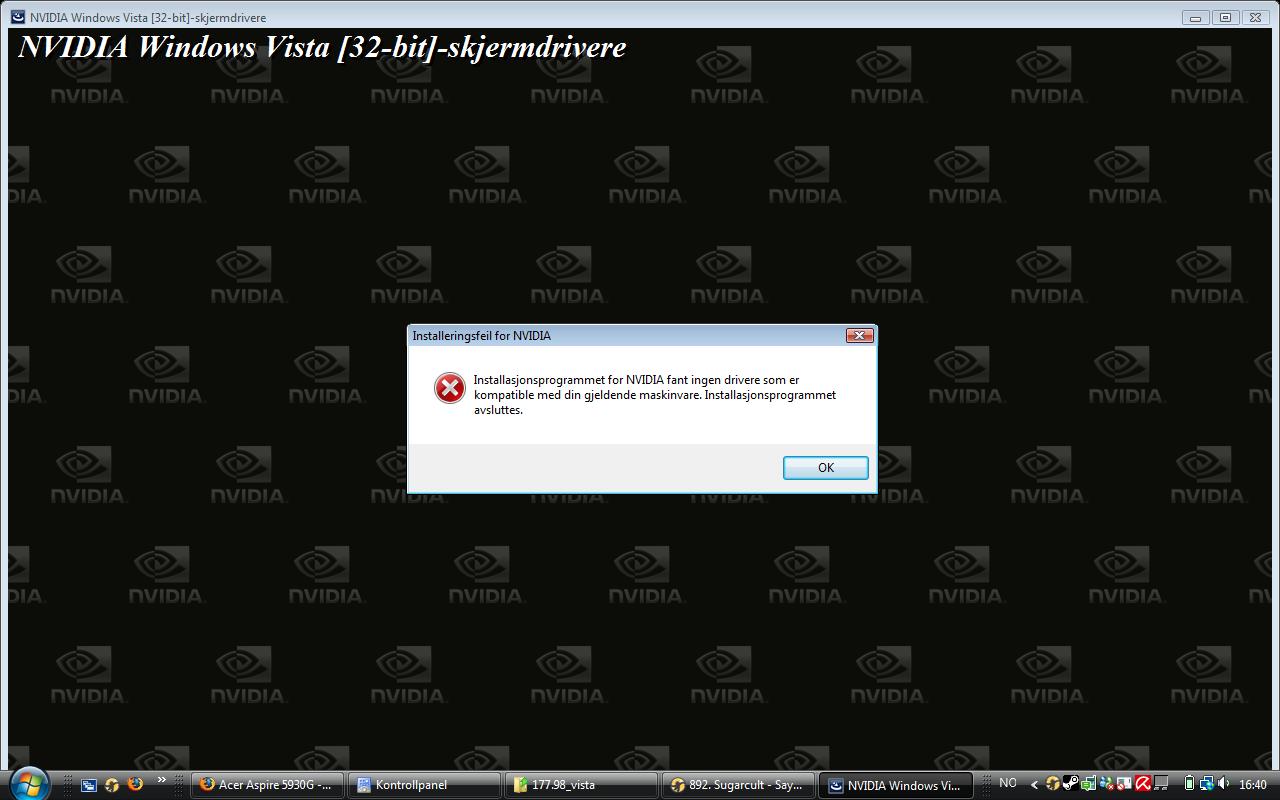1280x800 pixels.
Task: Click the 16:40 taskbar clock
Action: tap(1253, 784)
